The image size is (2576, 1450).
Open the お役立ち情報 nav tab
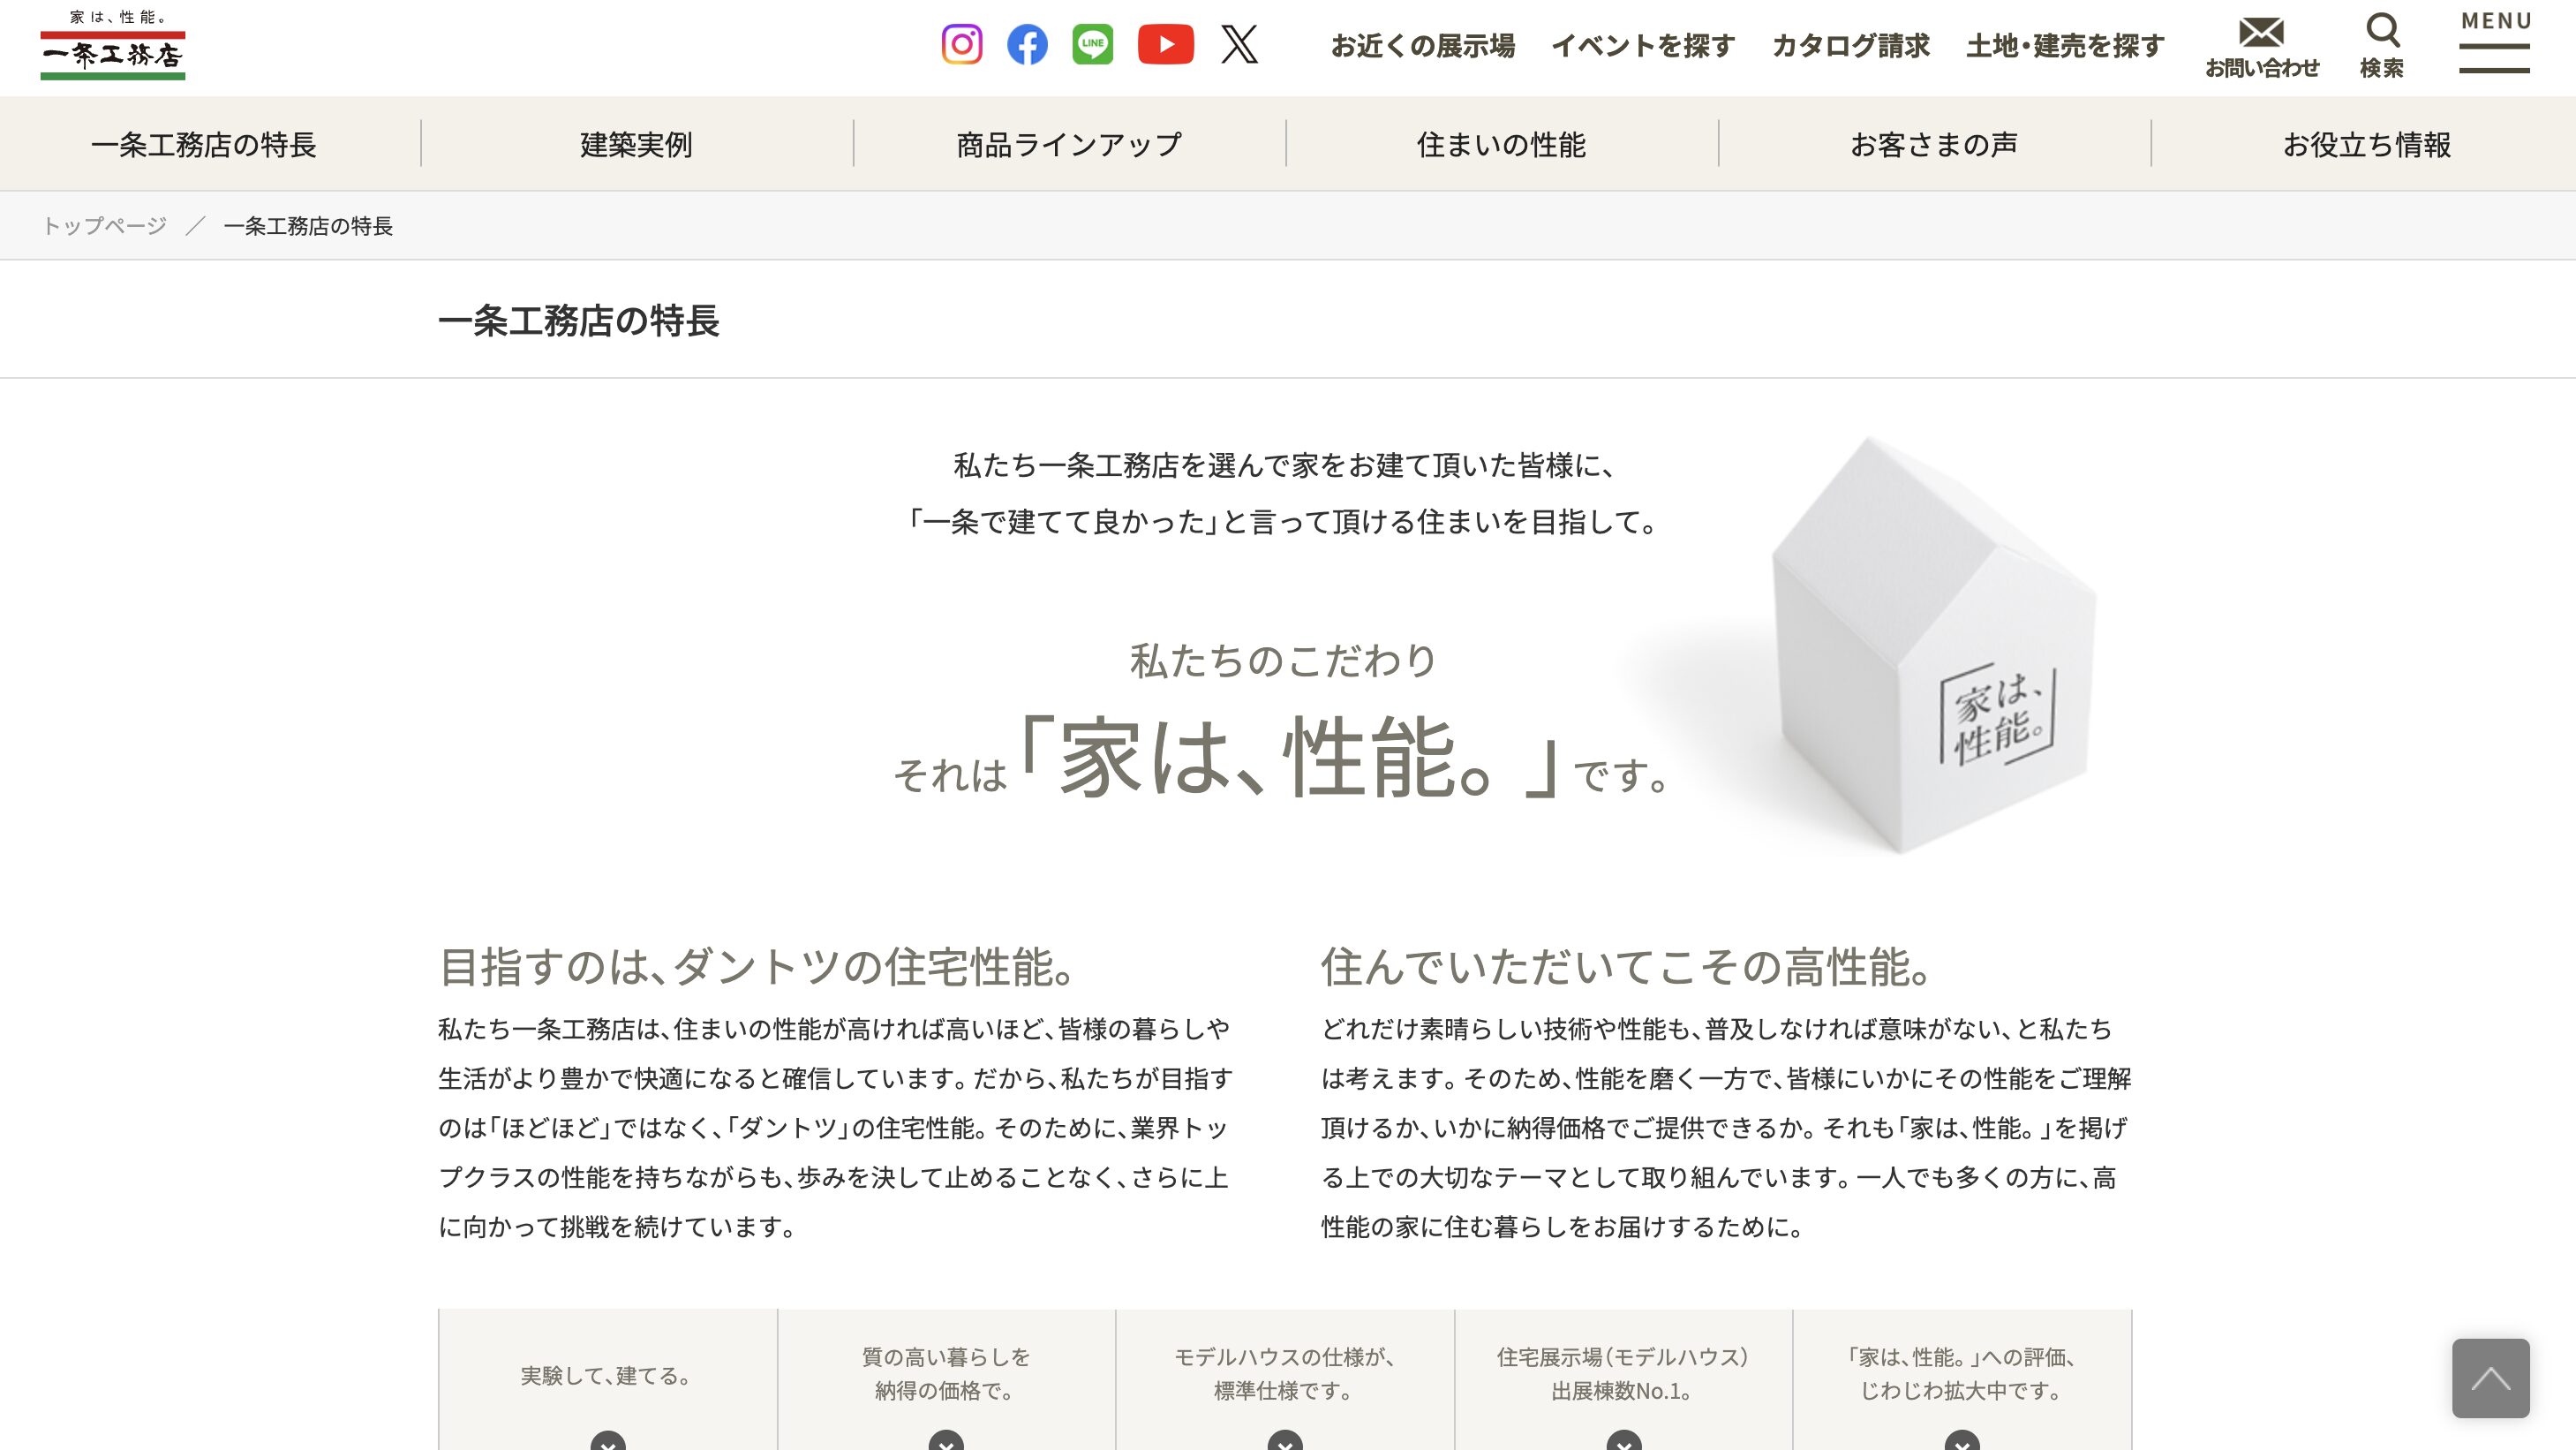coord(2367,145)
